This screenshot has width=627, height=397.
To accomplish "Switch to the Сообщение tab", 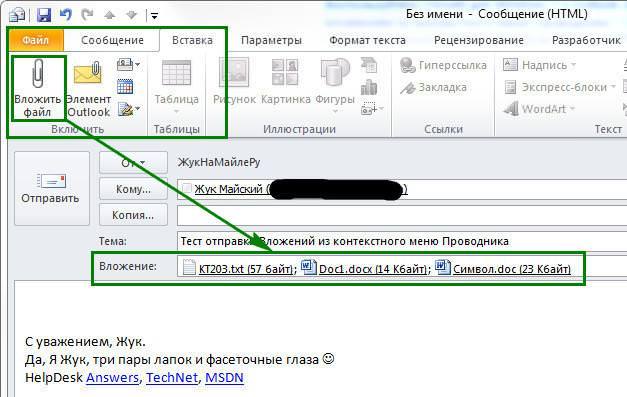I will pyautogui.click(x=112, y=40).
